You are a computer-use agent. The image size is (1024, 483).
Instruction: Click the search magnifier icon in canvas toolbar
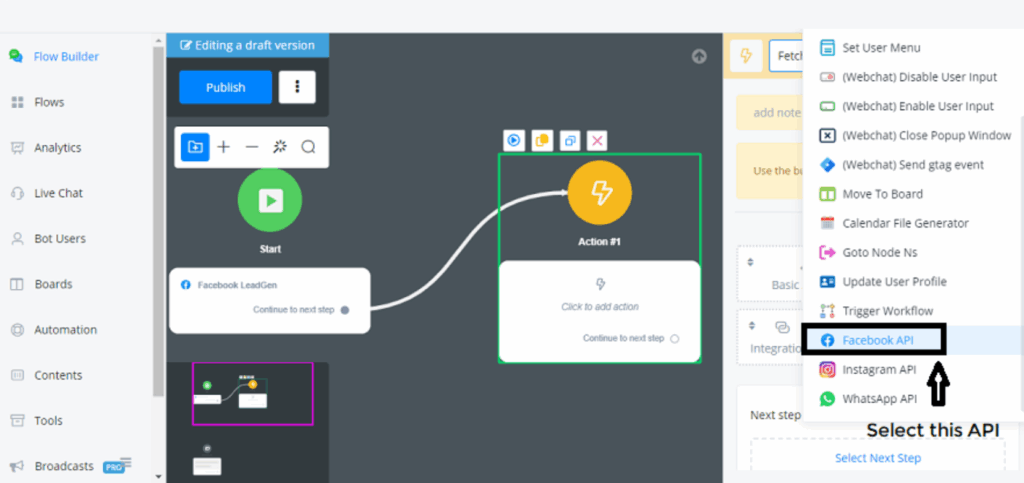click(x=308, y=147)
